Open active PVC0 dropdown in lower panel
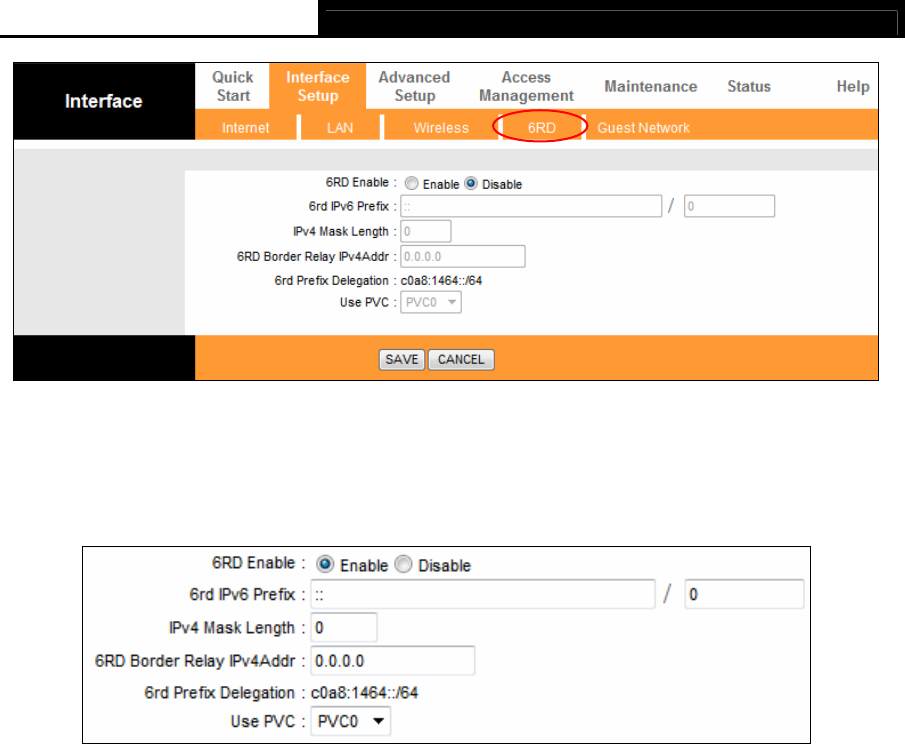Viewport: 905px width, 744px height. coord(350,721)
